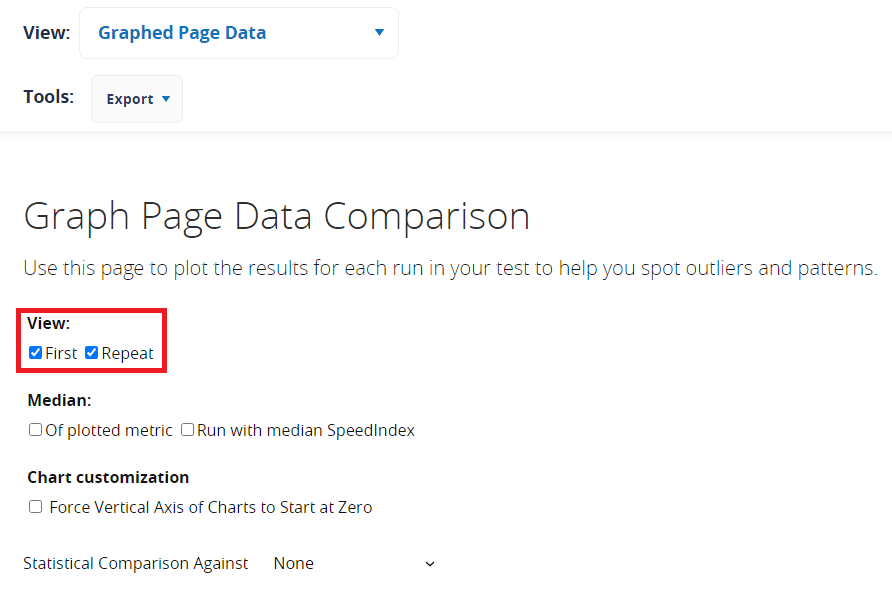
Task: Enable median Of plotted metric checkbox
Action: point(36,430)
